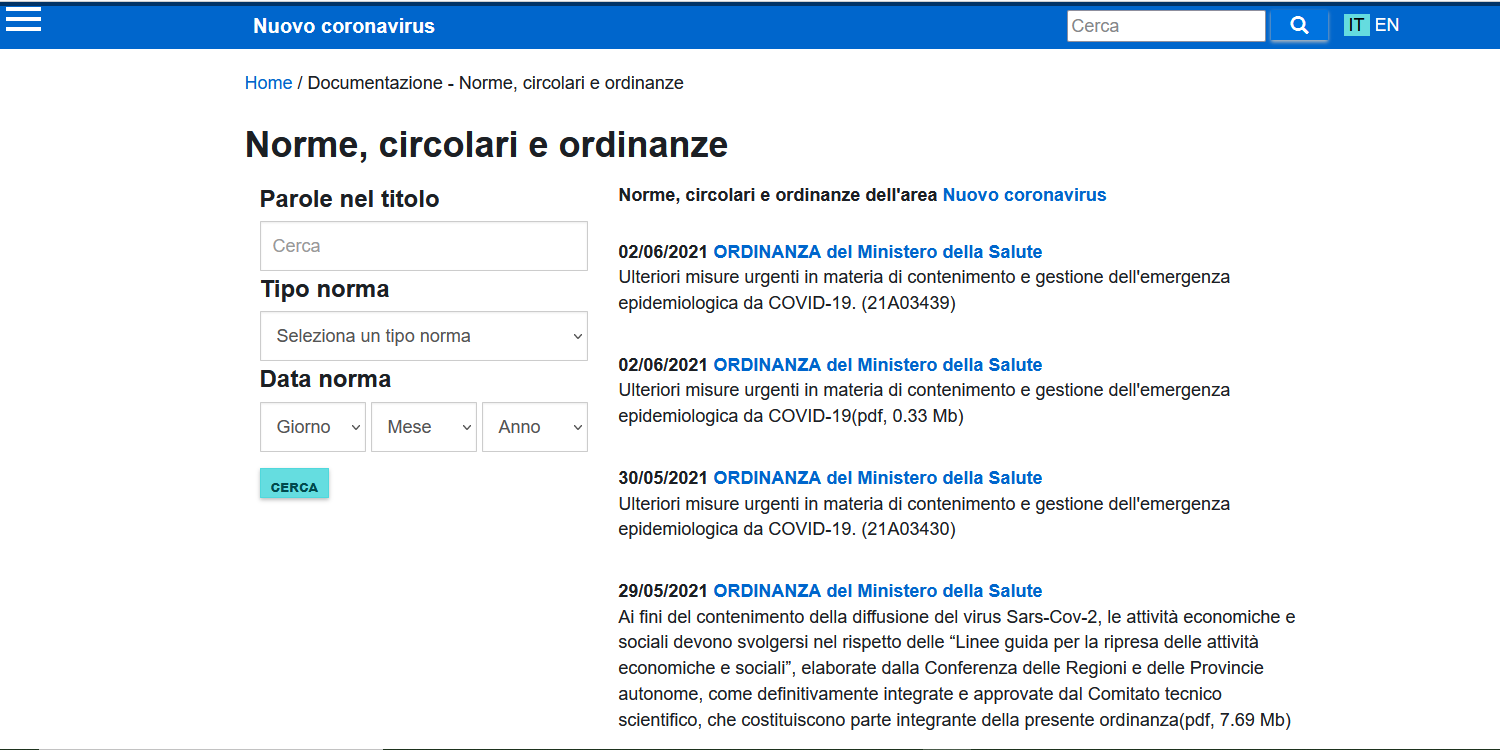Open the 'Seleziona un tipo norma' dropdown
Screen dimensions: 1500x750
pyautogui.click(x=423, y=336)
